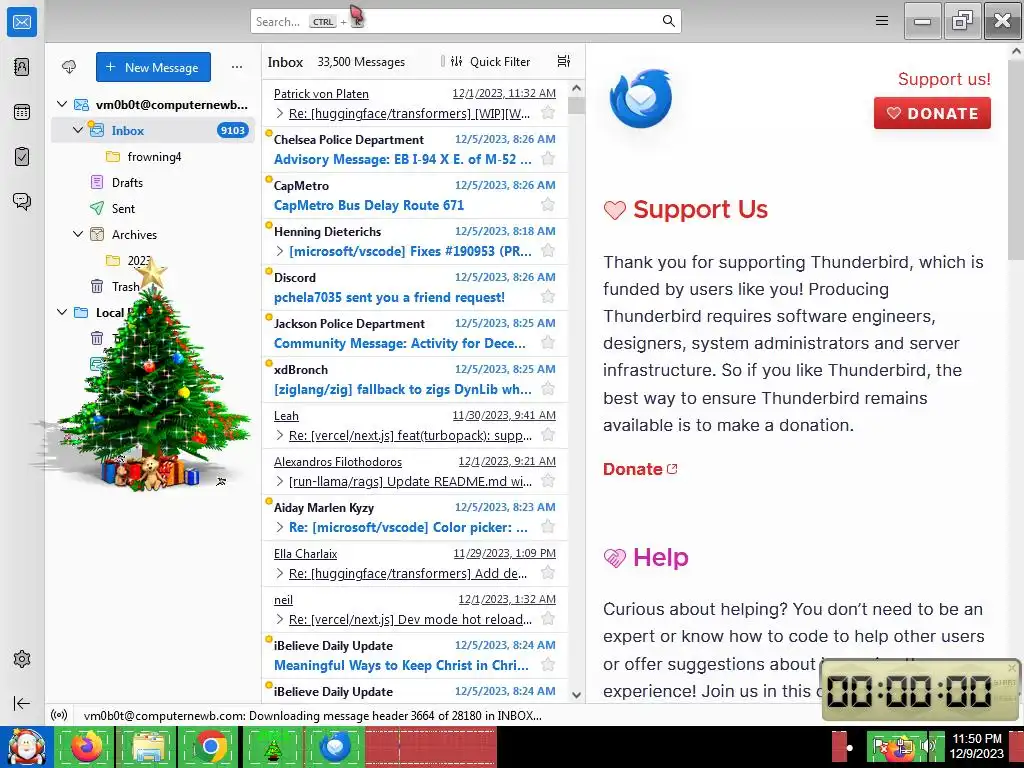
Task: Expand the Henning Dieterichs thread
Action: click(280, 251)
